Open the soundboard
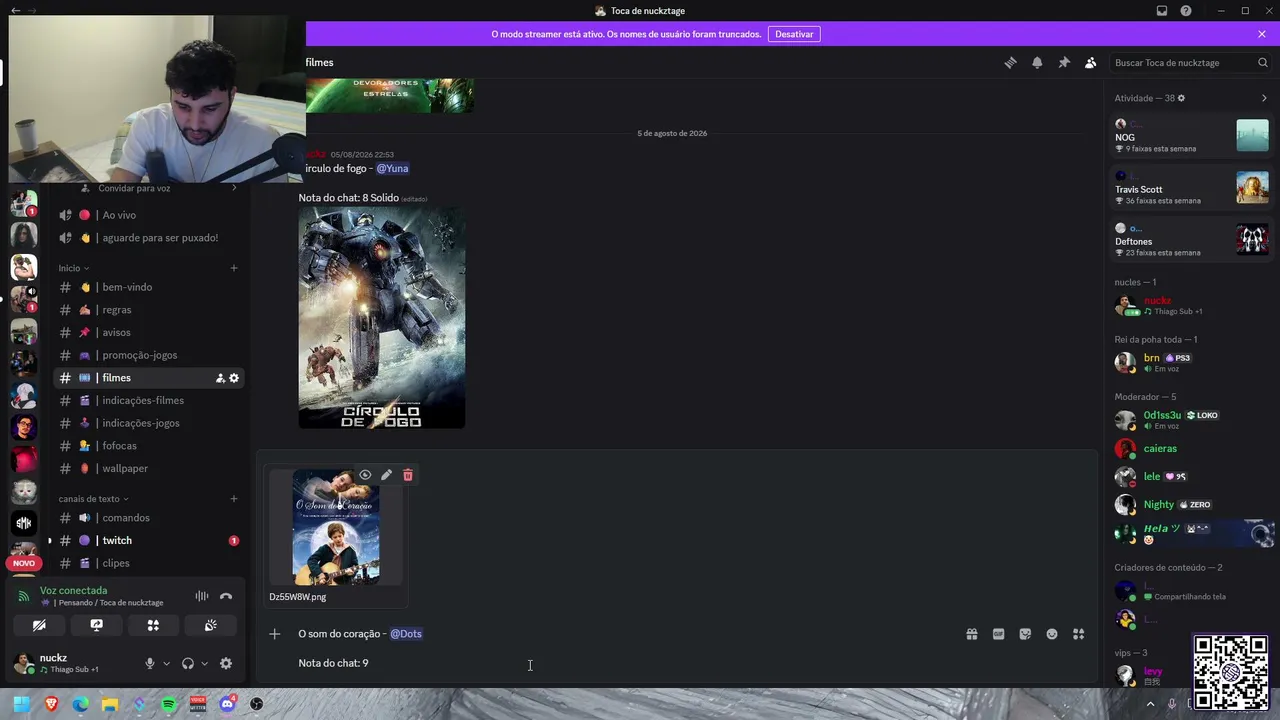1280x720 pixels. coord(210,625)
